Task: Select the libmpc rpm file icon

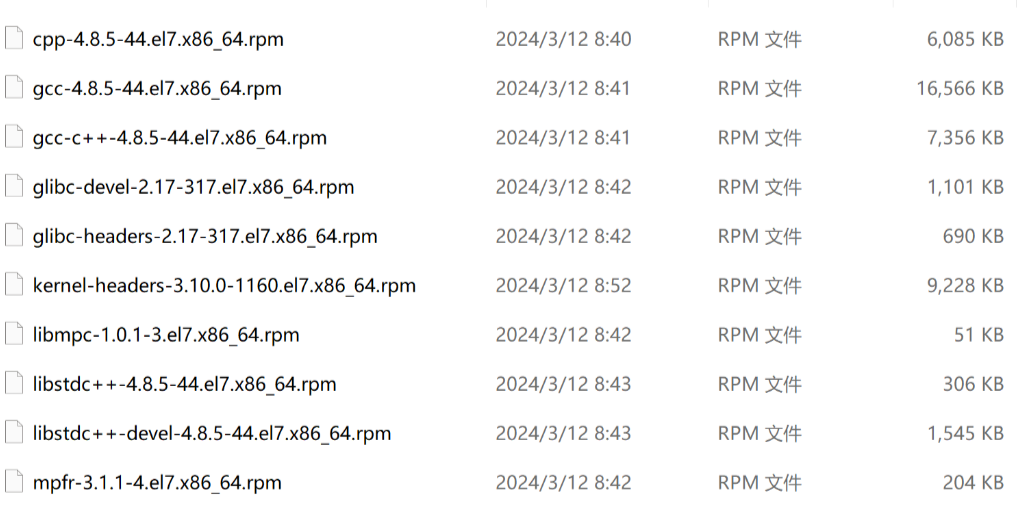Action: pyautogui.click(x=13, y=334)
